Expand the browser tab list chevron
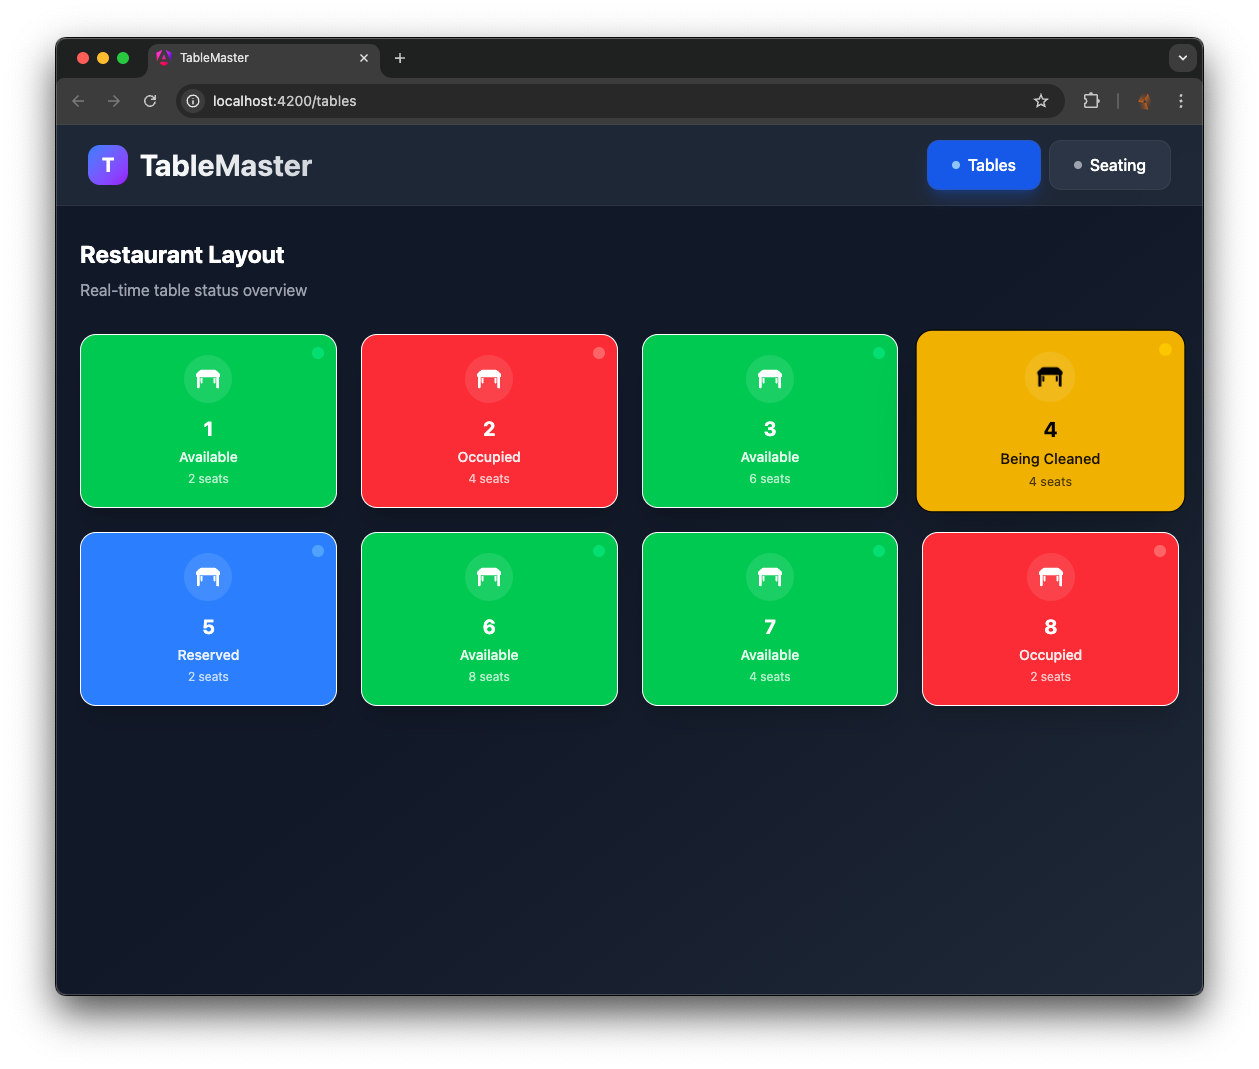This screenshot has width=1259, height=1069. point(1183,58)
